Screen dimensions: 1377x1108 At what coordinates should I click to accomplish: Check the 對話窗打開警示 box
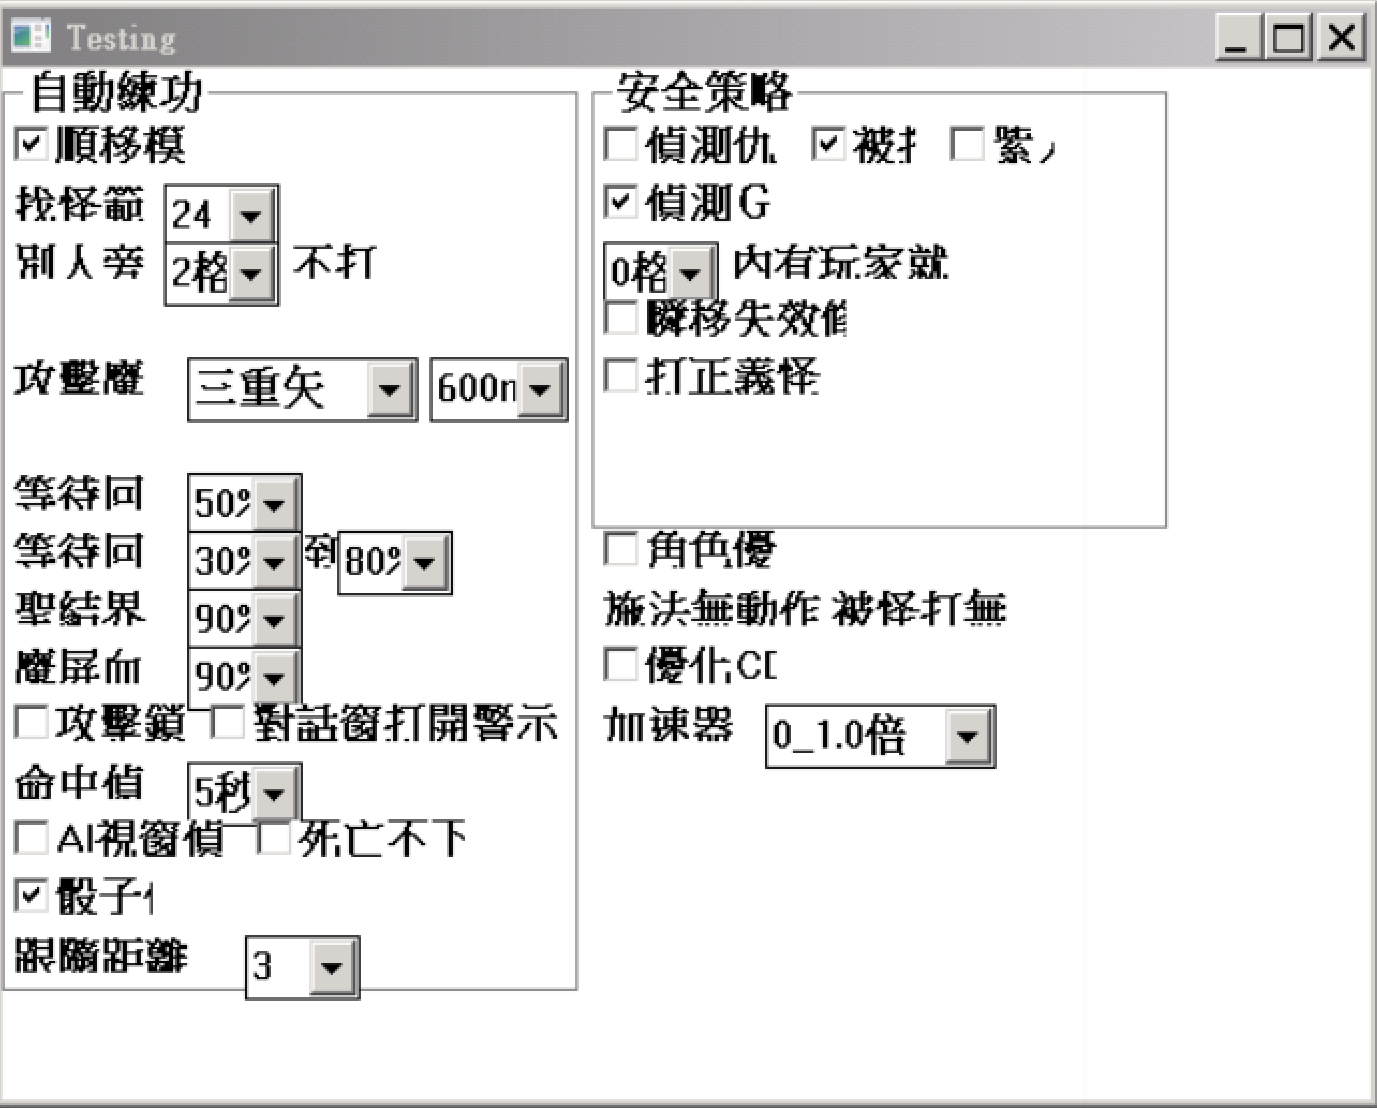227,722
